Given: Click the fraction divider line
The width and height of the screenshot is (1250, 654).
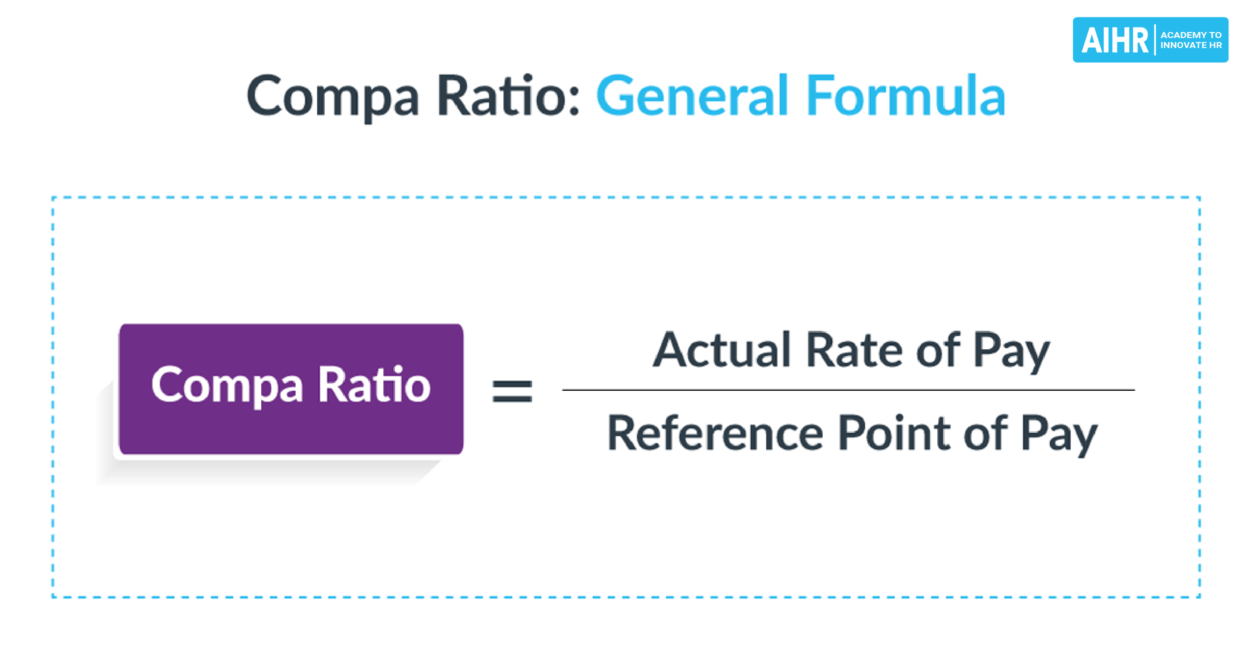Looking at the screenshot, I should tap(848, 390).
